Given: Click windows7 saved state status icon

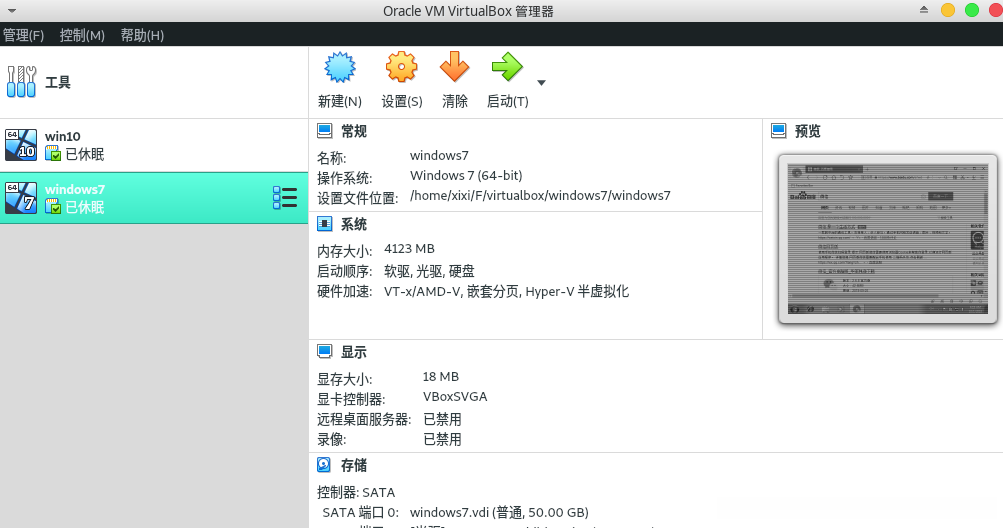Looking at the screenshot, I should [53, 207].
